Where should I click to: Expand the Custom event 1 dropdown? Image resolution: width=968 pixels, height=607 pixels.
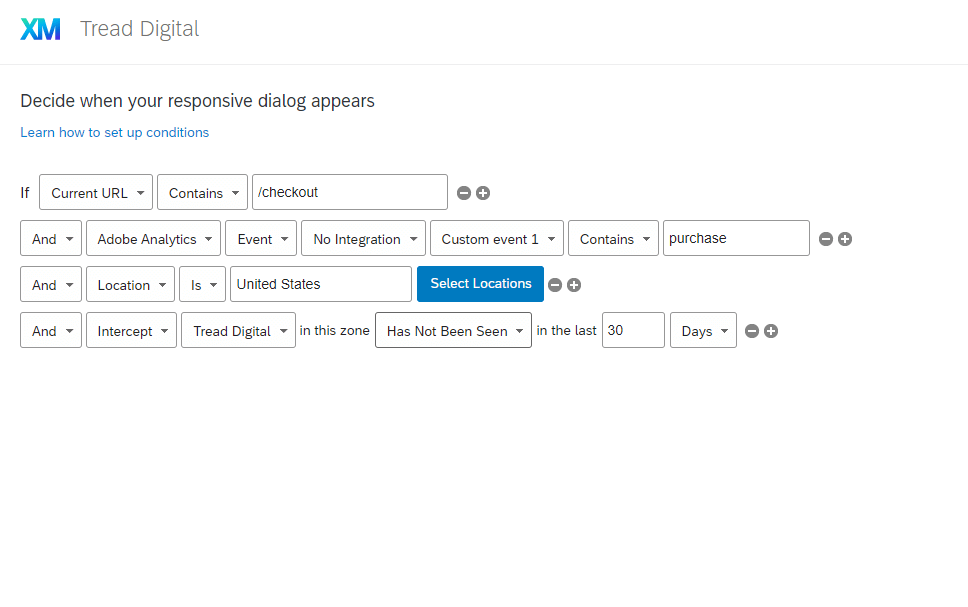(496, 238)
